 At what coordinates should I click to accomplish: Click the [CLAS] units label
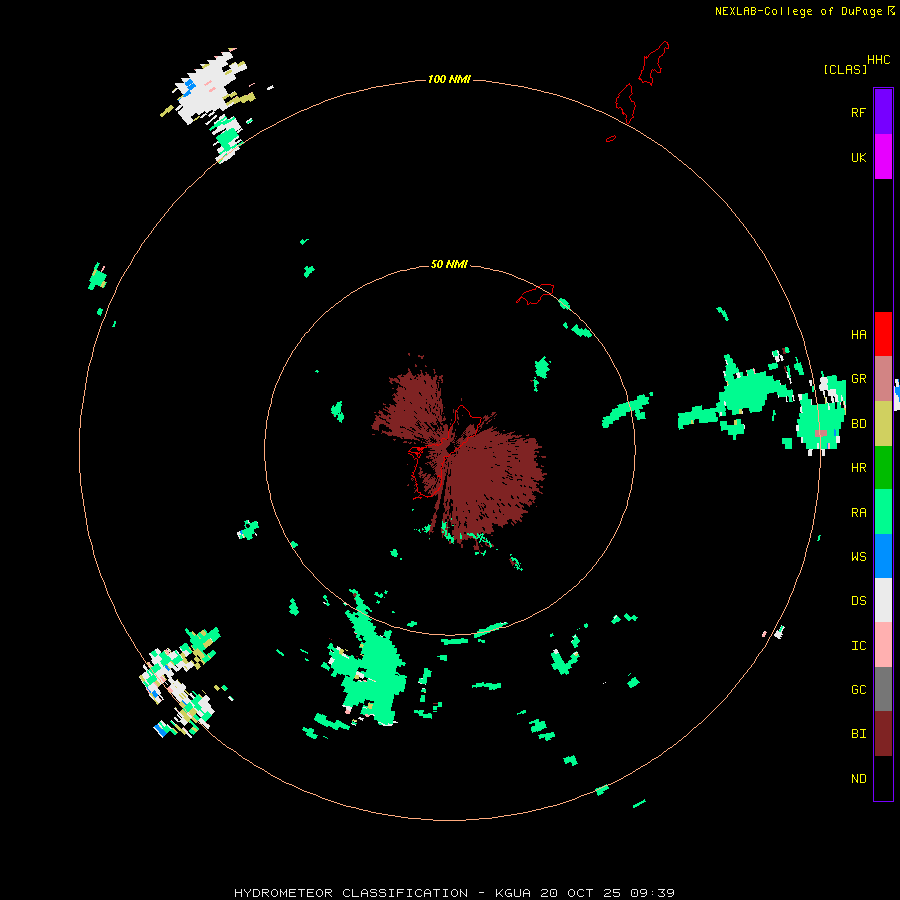(845, 69)
